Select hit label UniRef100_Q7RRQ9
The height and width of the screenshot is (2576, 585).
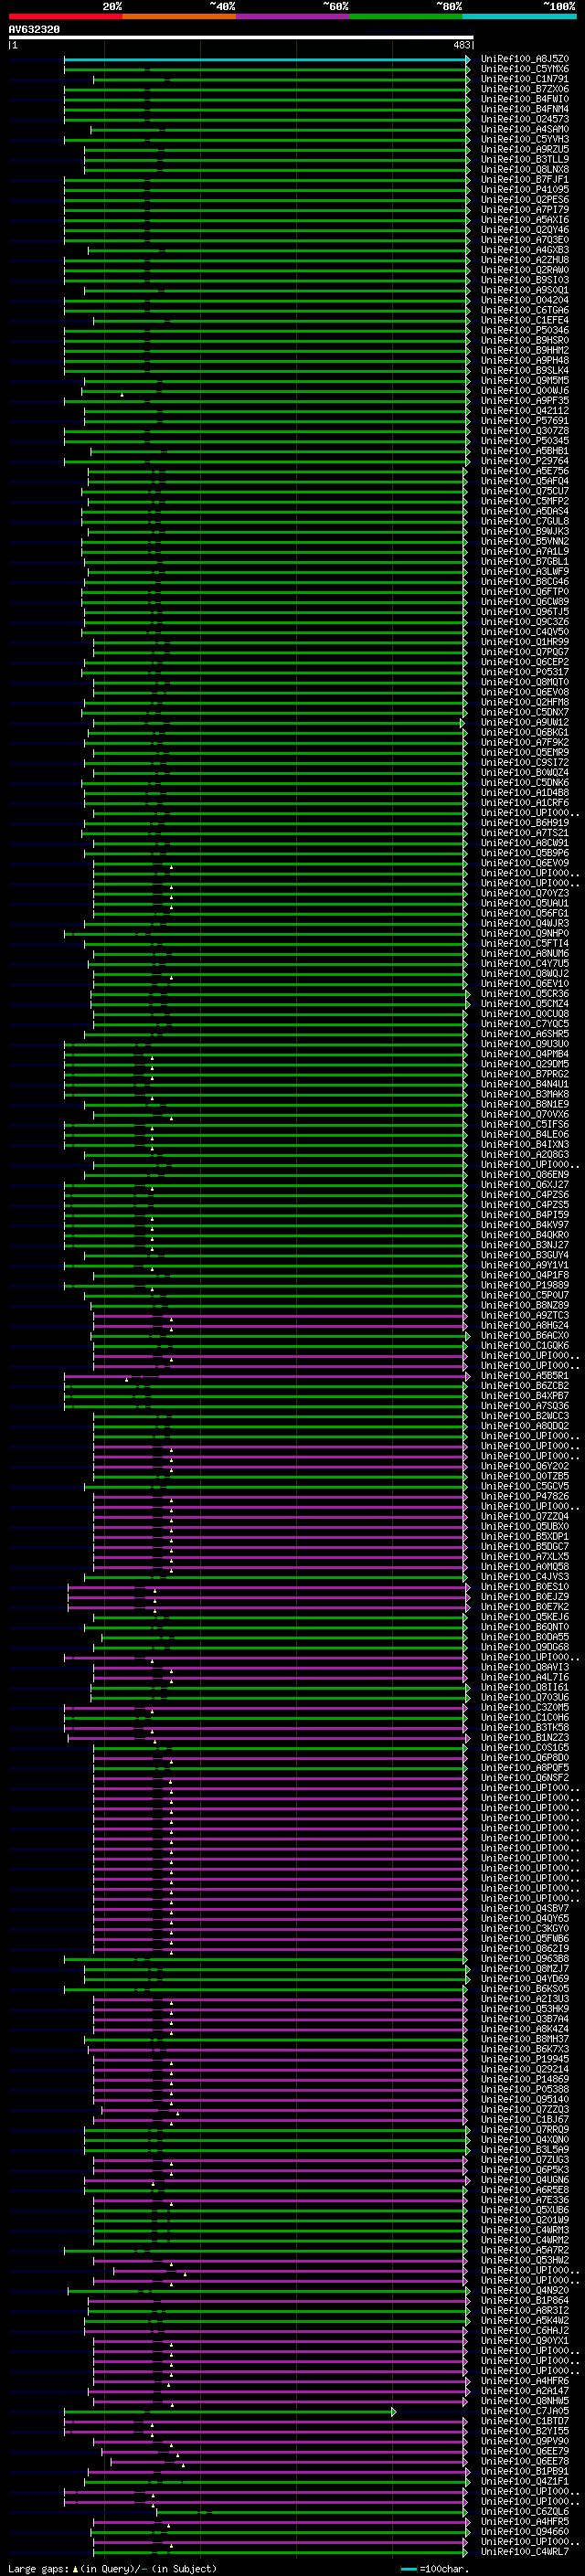coord(525,2129)
